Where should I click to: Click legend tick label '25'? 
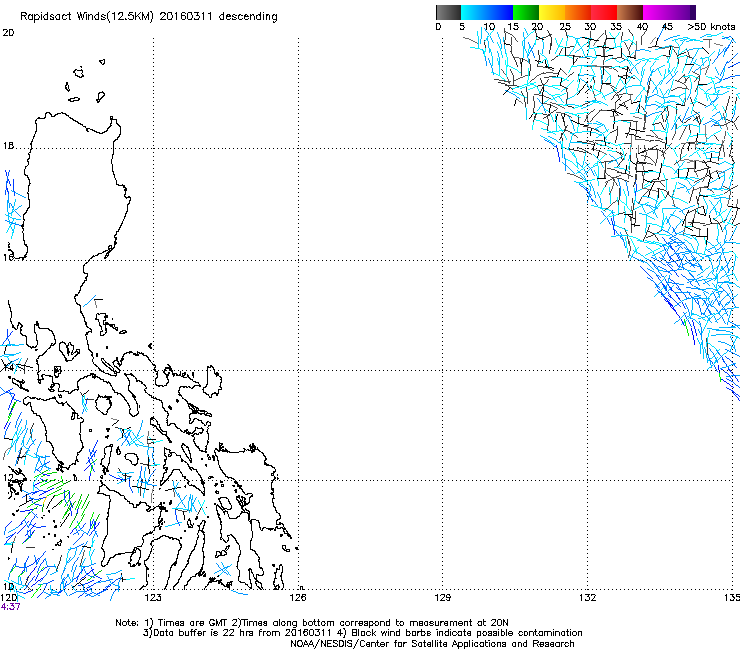pyautogui.click(x=565, y=27)
